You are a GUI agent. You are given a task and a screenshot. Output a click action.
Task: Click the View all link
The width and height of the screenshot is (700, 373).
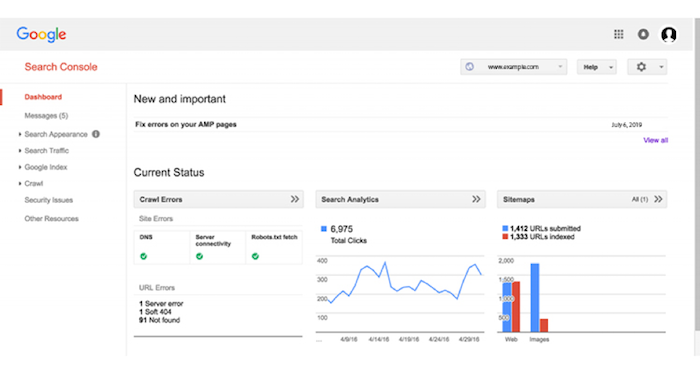(x=655, y=140)
